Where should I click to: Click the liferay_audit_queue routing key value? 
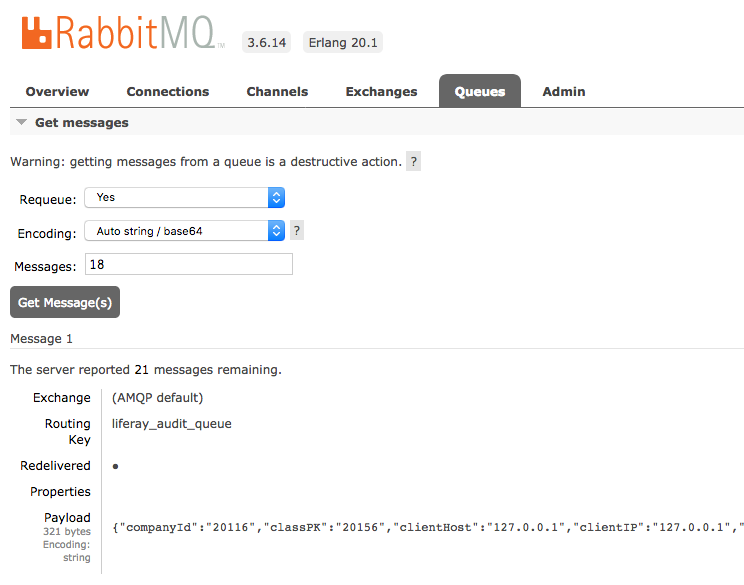(x=171, y=424)
